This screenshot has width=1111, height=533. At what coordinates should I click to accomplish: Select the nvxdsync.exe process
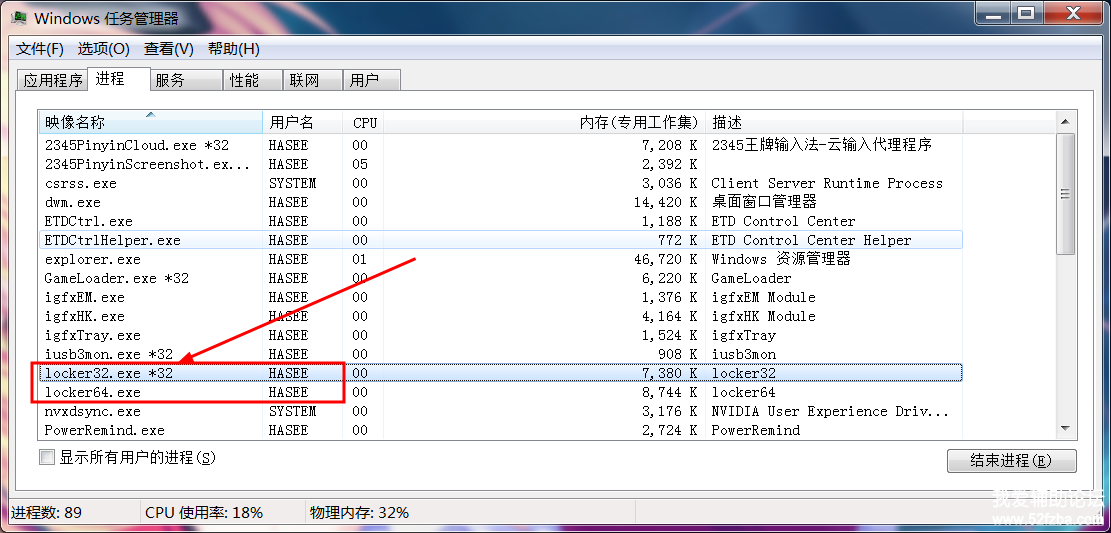501,411
